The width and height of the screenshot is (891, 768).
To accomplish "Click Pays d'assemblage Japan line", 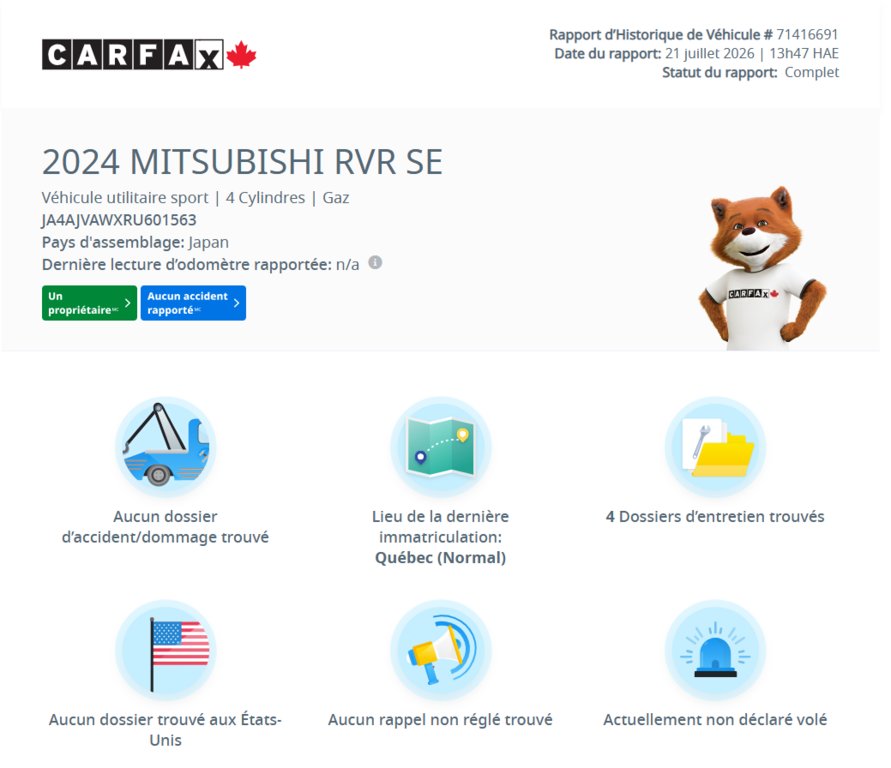I will (x=135, y=242).
